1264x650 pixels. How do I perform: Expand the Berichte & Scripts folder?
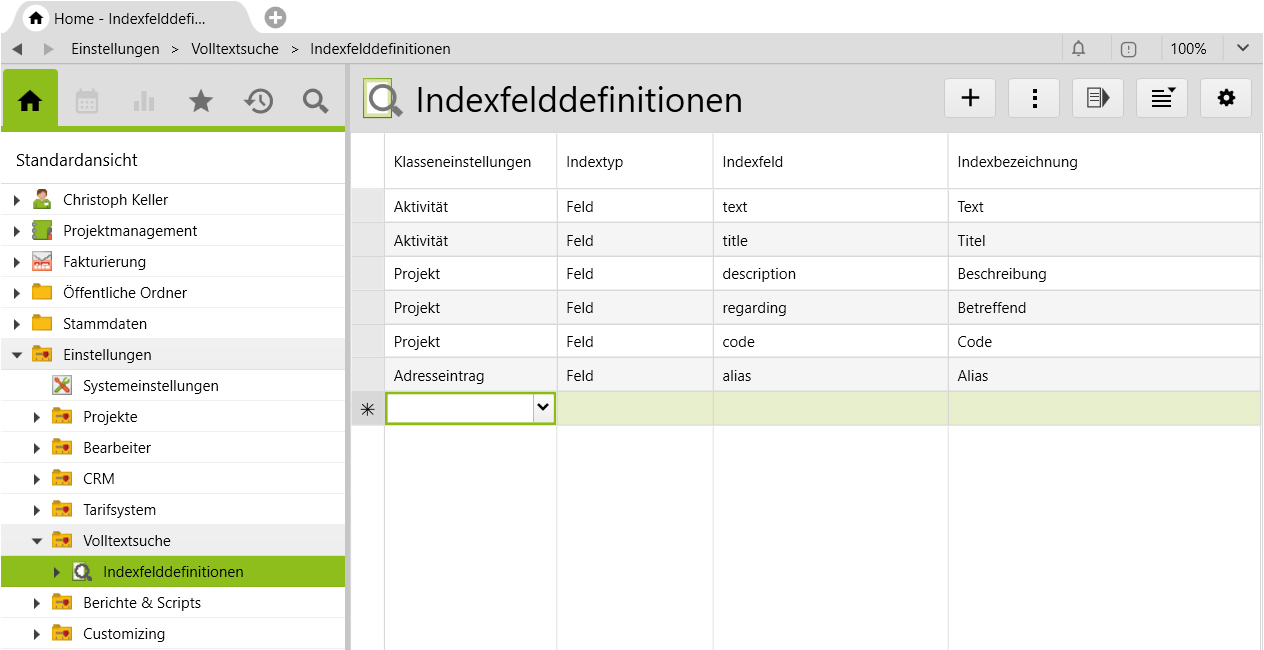(x=37, y=603)
